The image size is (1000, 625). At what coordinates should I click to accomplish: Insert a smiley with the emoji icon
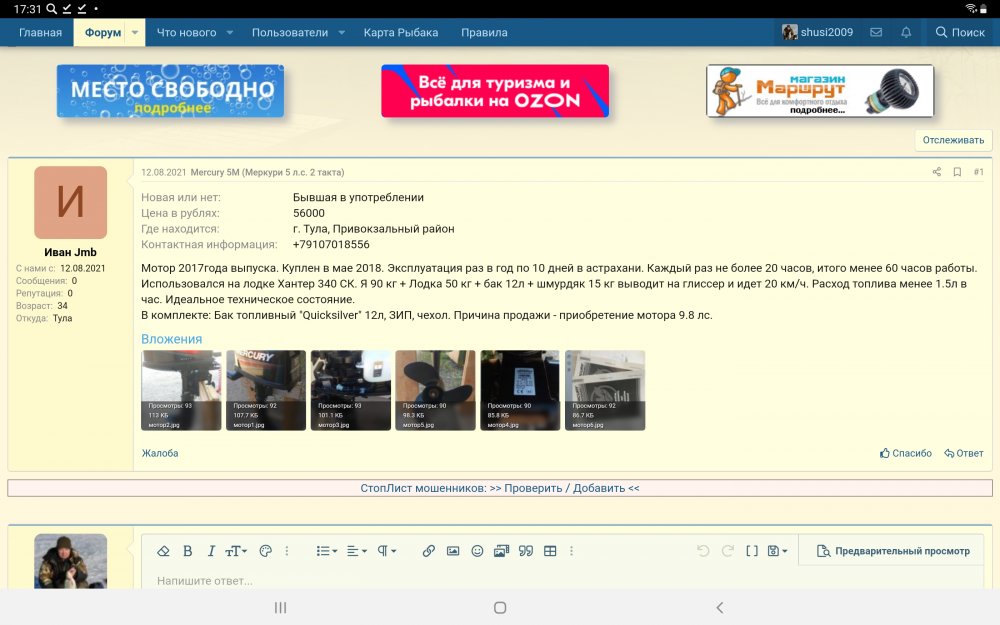(x=477, y=551)
